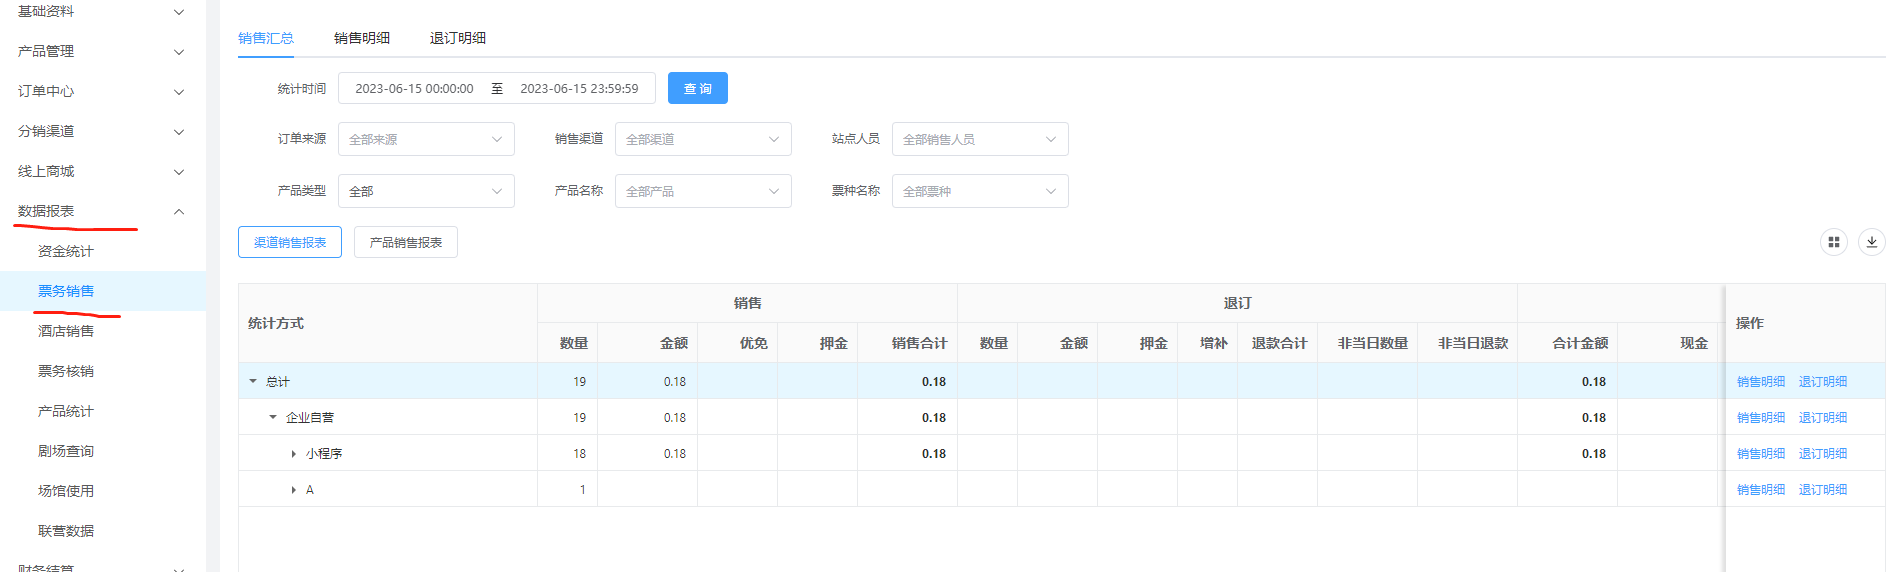Click the grid column settings icon
Screen dimensions: 1891x572
click(x=1833, y=242)
